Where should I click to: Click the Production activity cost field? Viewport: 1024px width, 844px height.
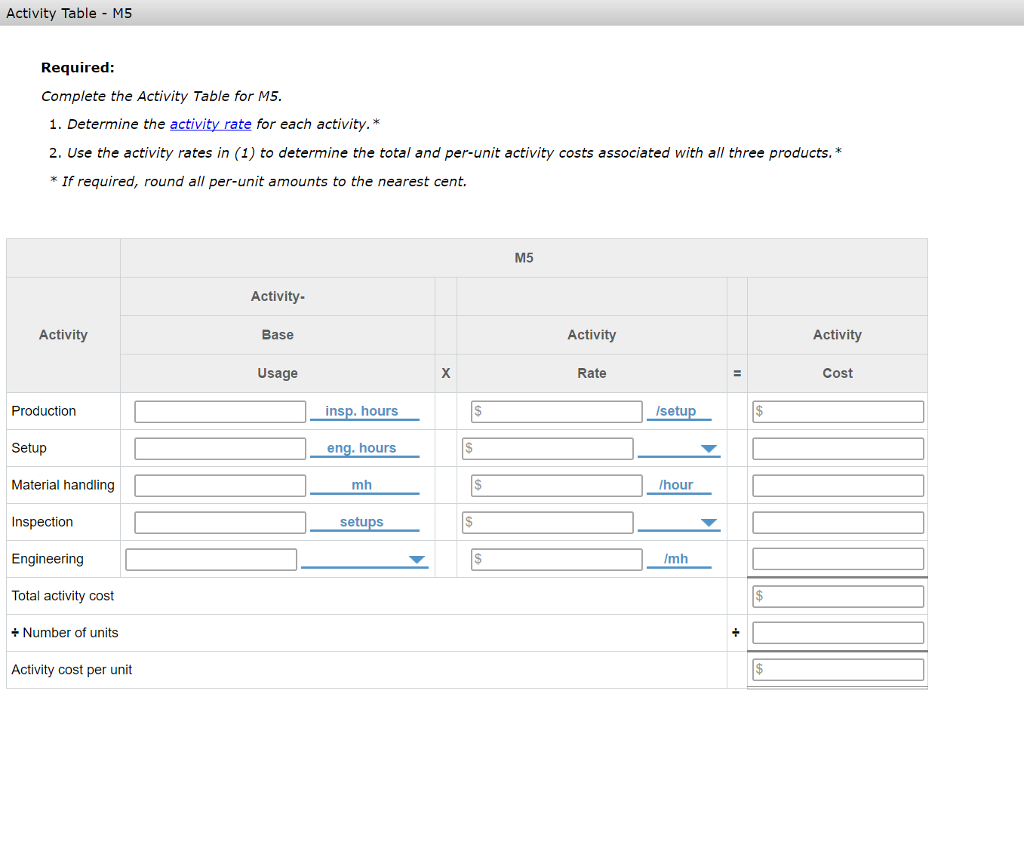(838, 412)
